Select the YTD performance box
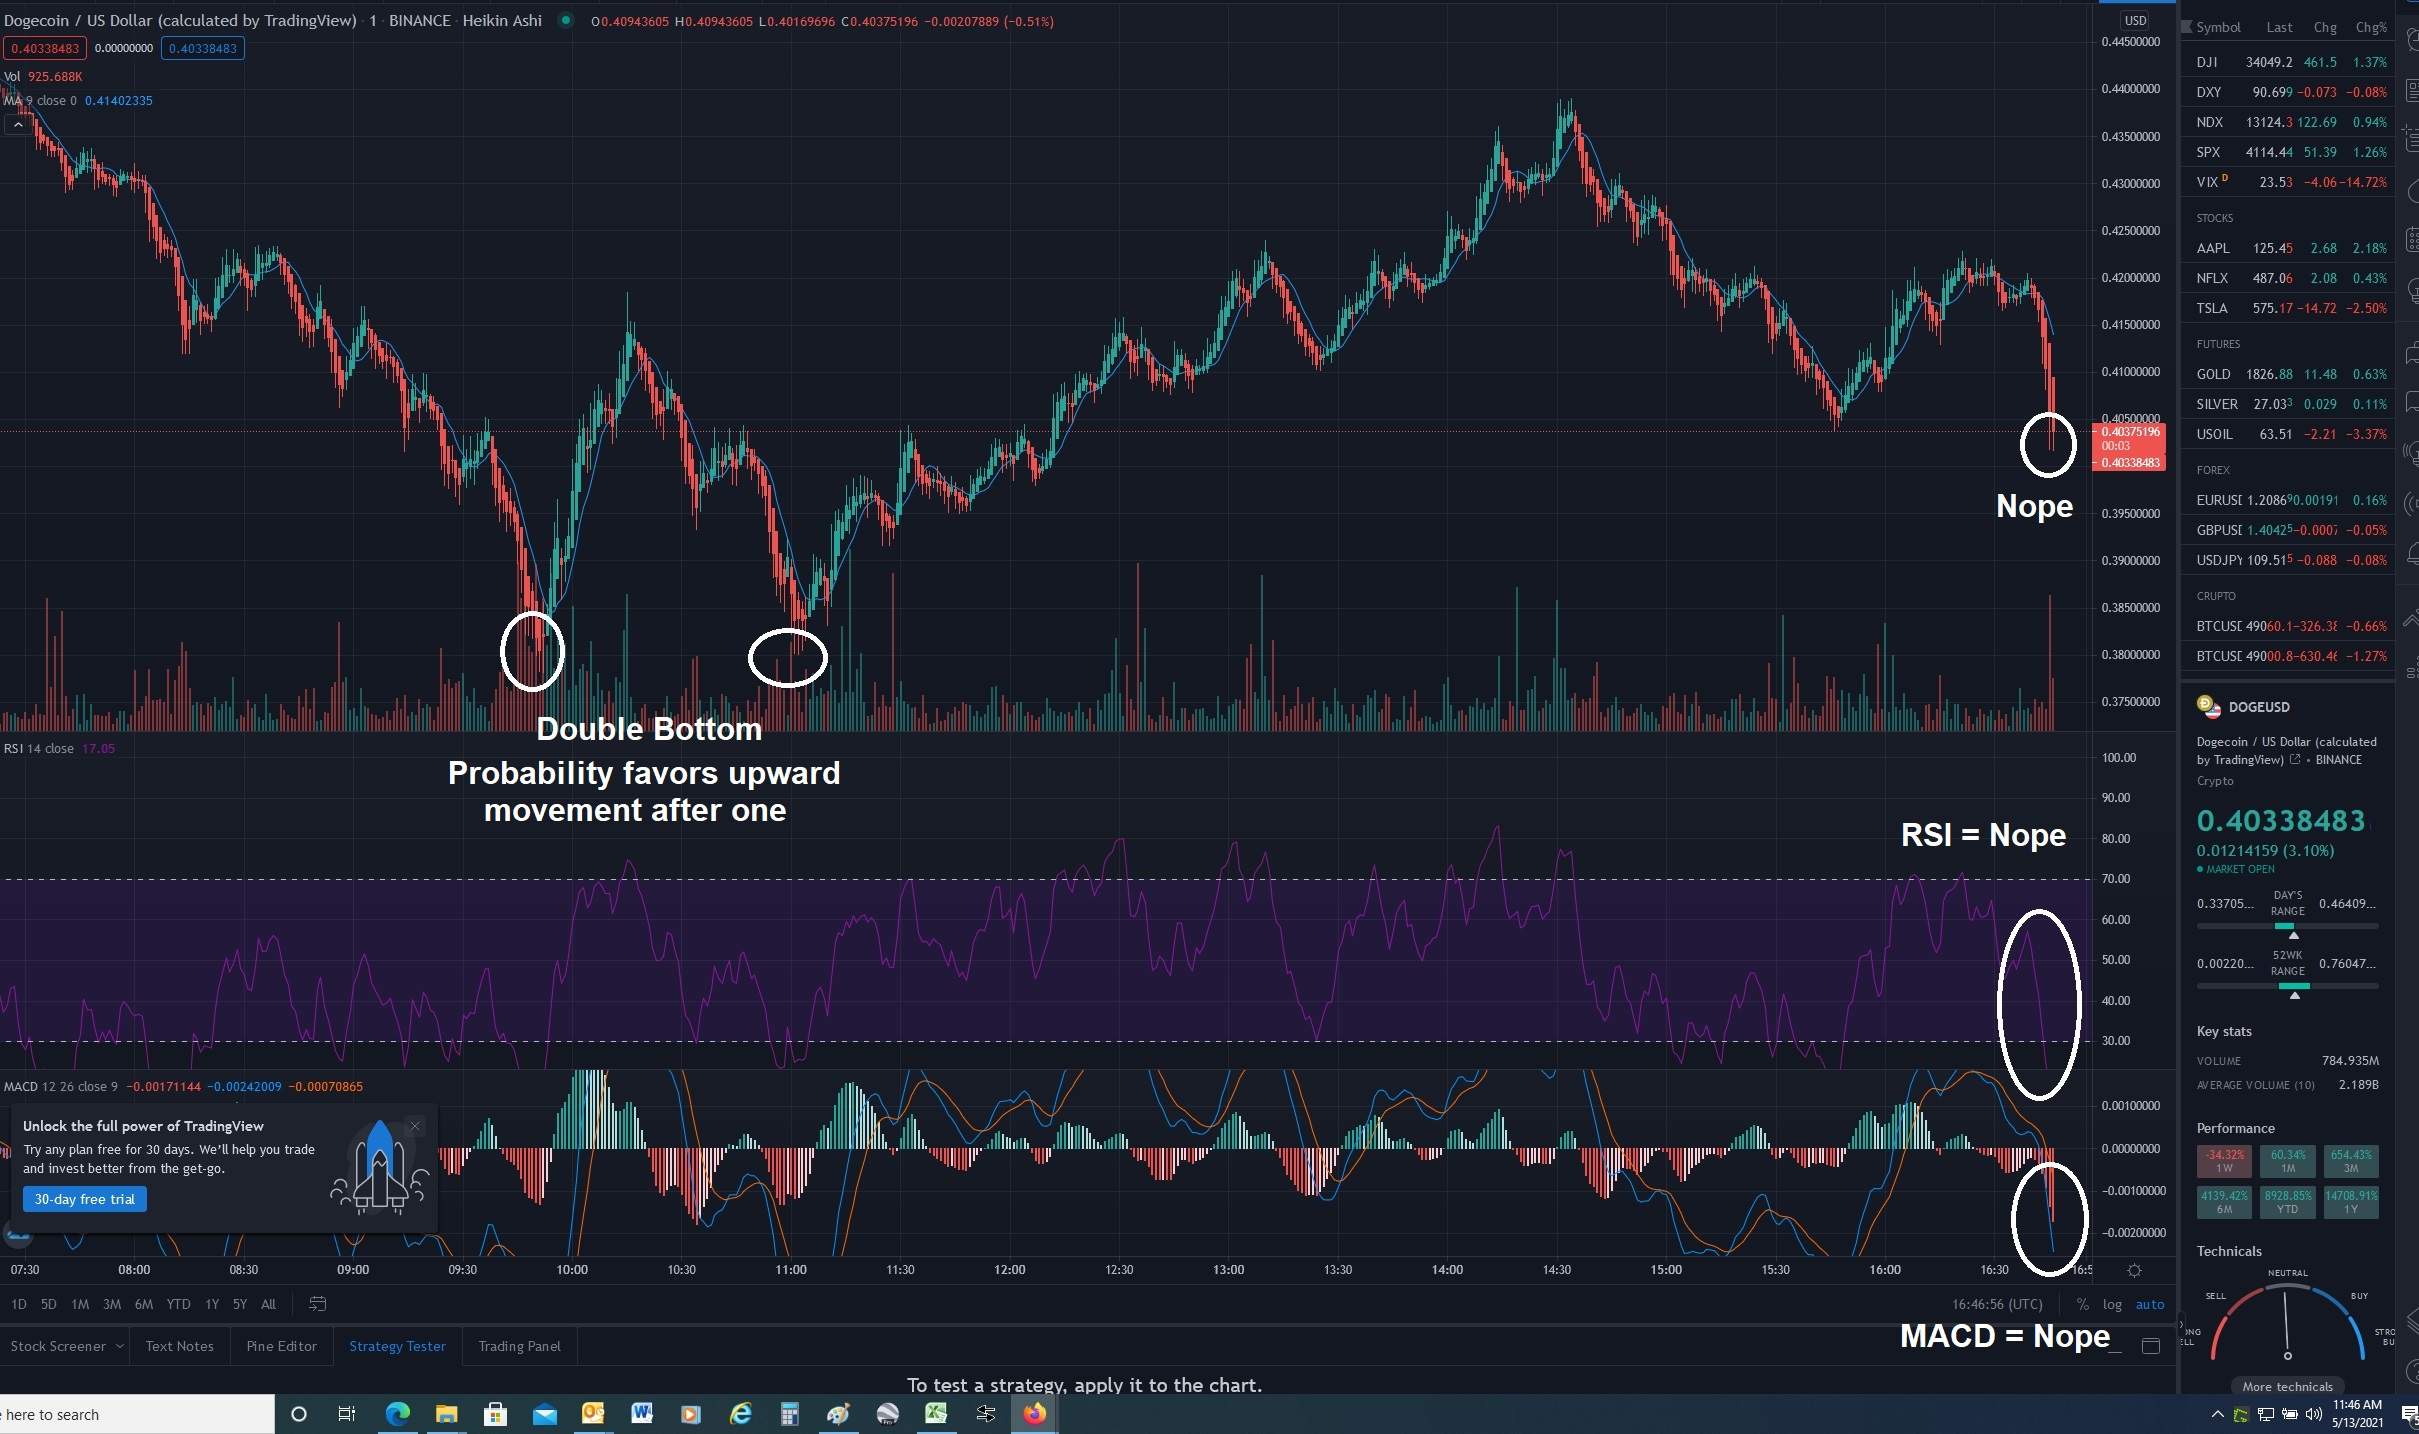 tap(2287, 1202)
